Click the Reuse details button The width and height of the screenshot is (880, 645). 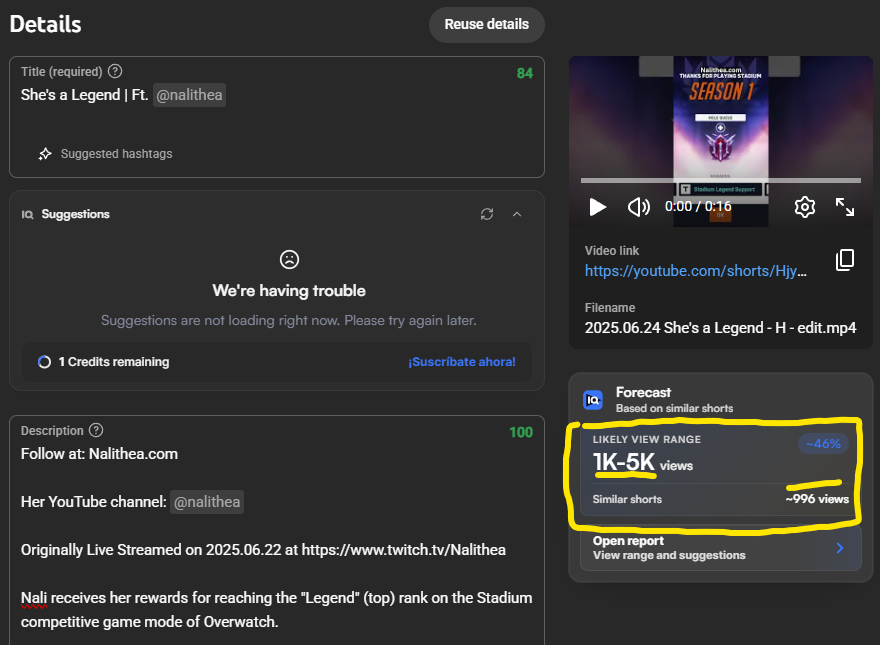(487, 25)
